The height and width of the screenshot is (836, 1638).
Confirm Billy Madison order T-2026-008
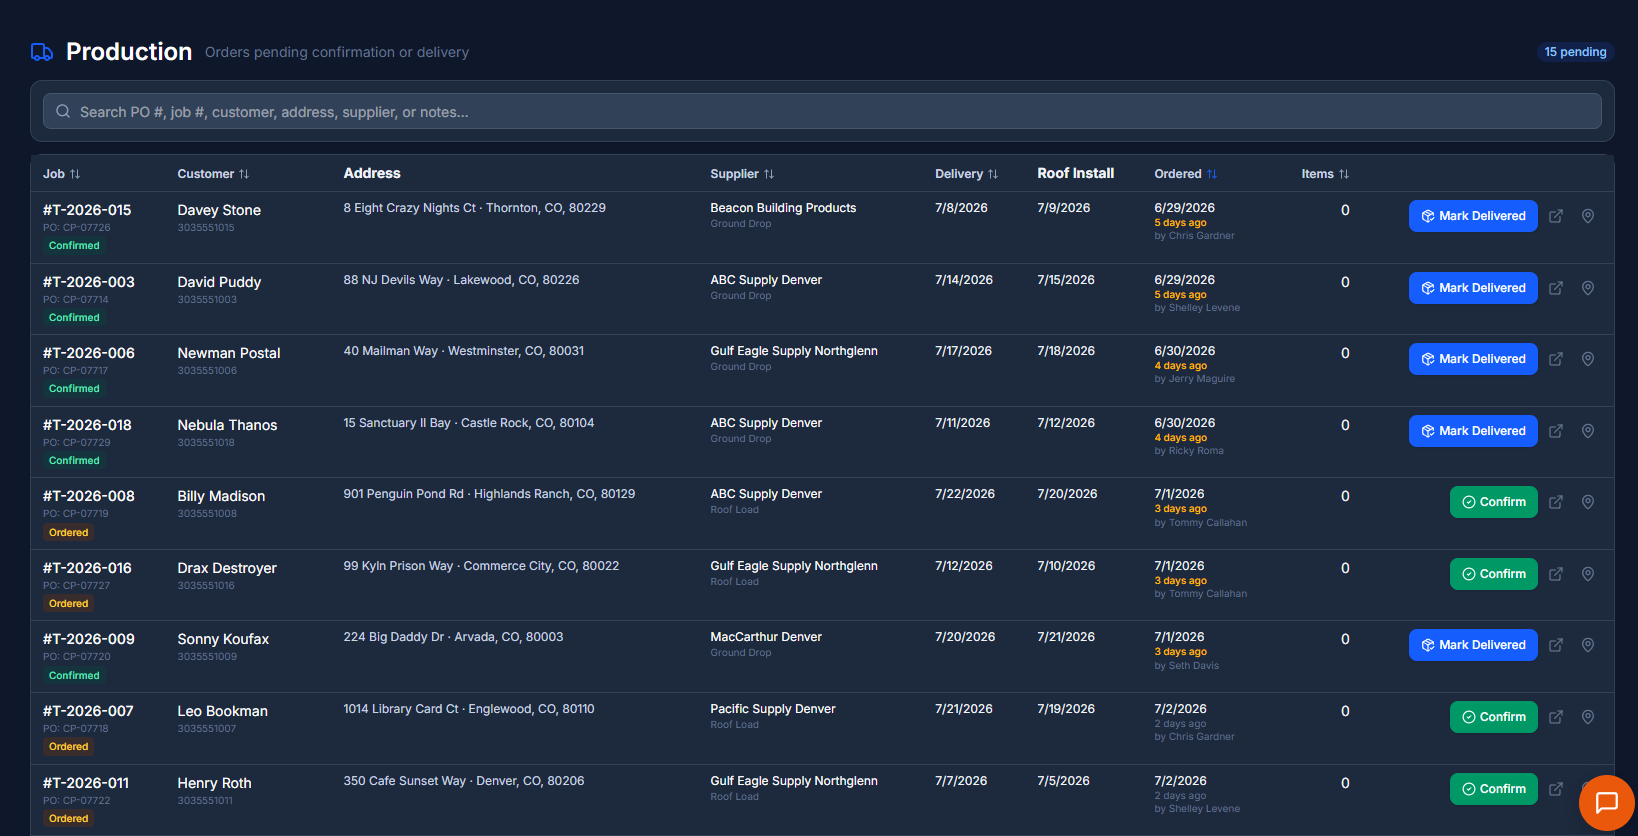pos(1494,502)
